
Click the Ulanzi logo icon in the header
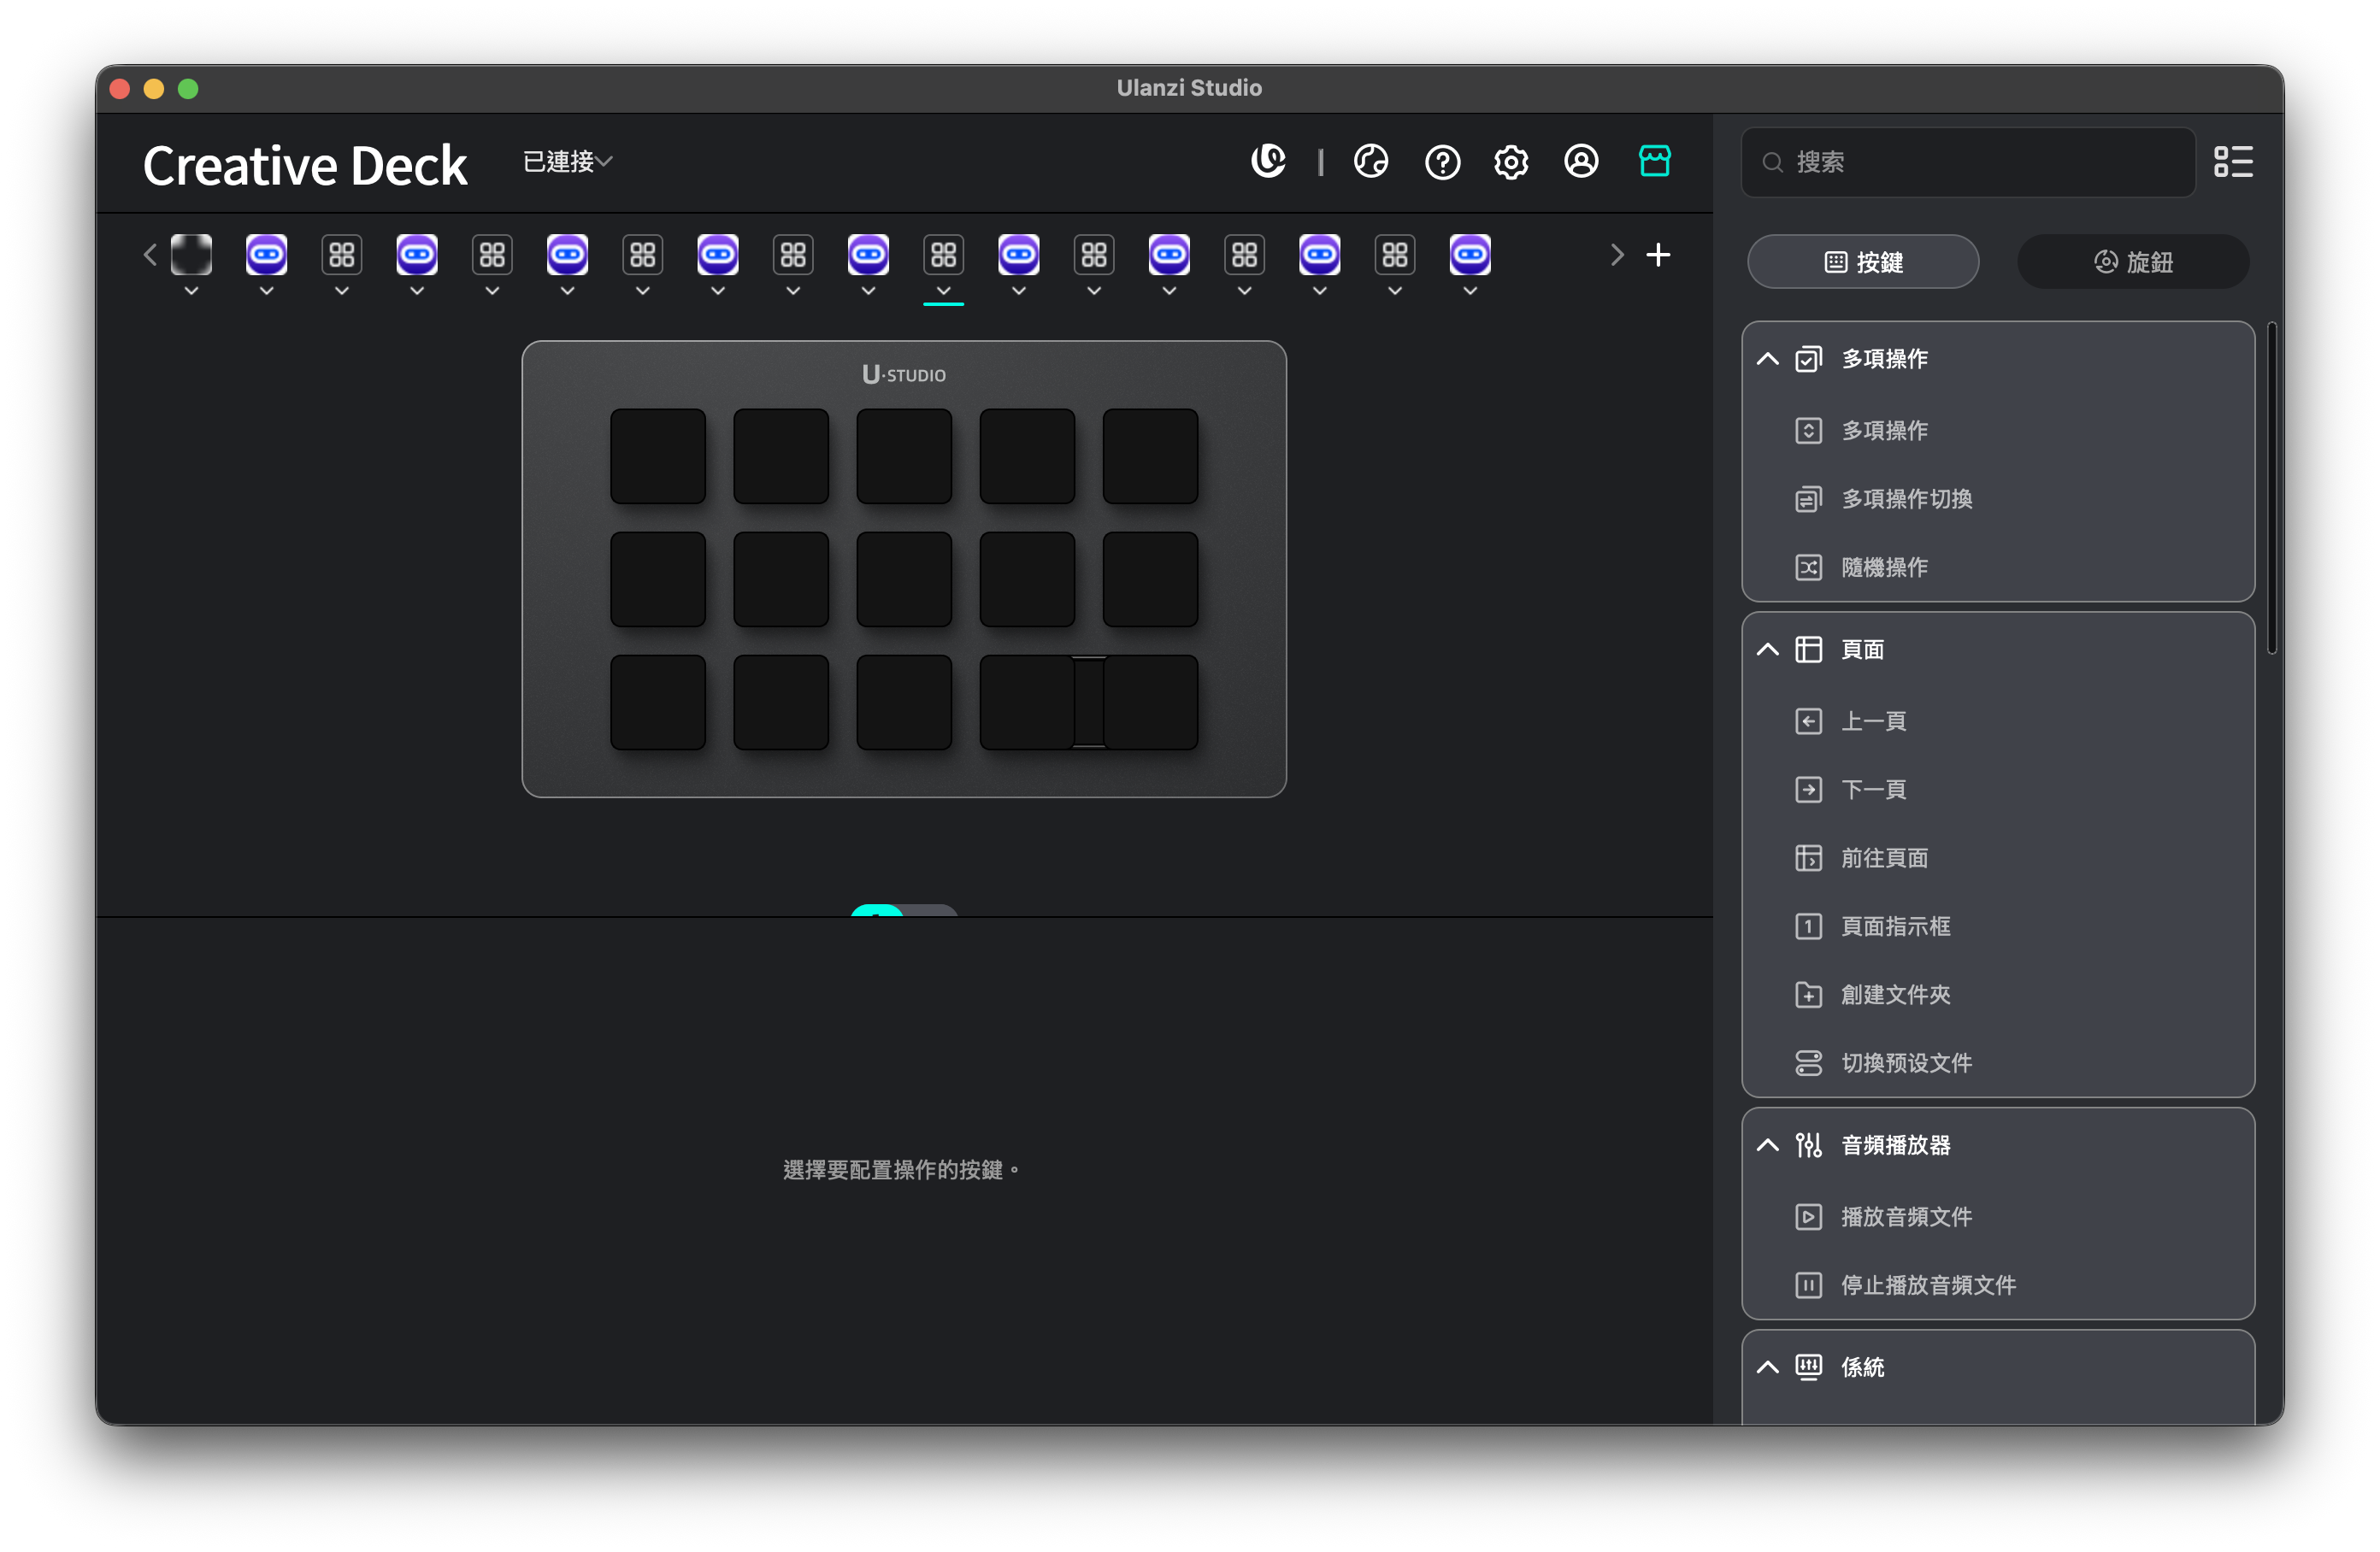[1268, 161]
